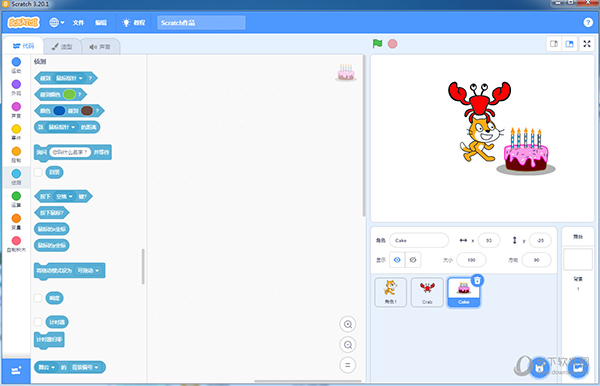Screen dimensions: 600x386
Task: Click the 鼠标的y坐标 block
Action: point(52,245)
